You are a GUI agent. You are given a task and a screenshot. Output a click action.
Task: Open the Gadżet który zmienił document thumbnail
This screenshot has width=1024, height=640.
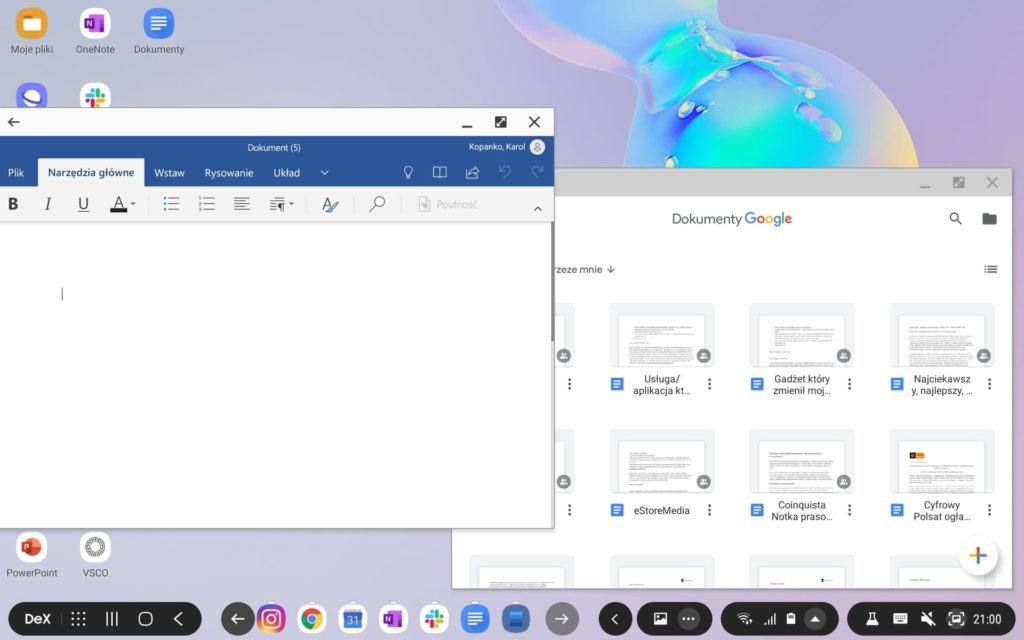click(801, 336)
